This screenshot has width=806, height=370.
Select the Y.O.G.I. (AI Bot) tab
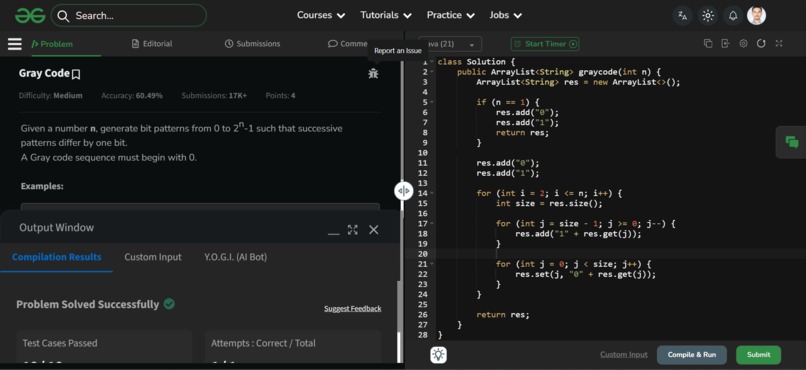tap(235, 257)
